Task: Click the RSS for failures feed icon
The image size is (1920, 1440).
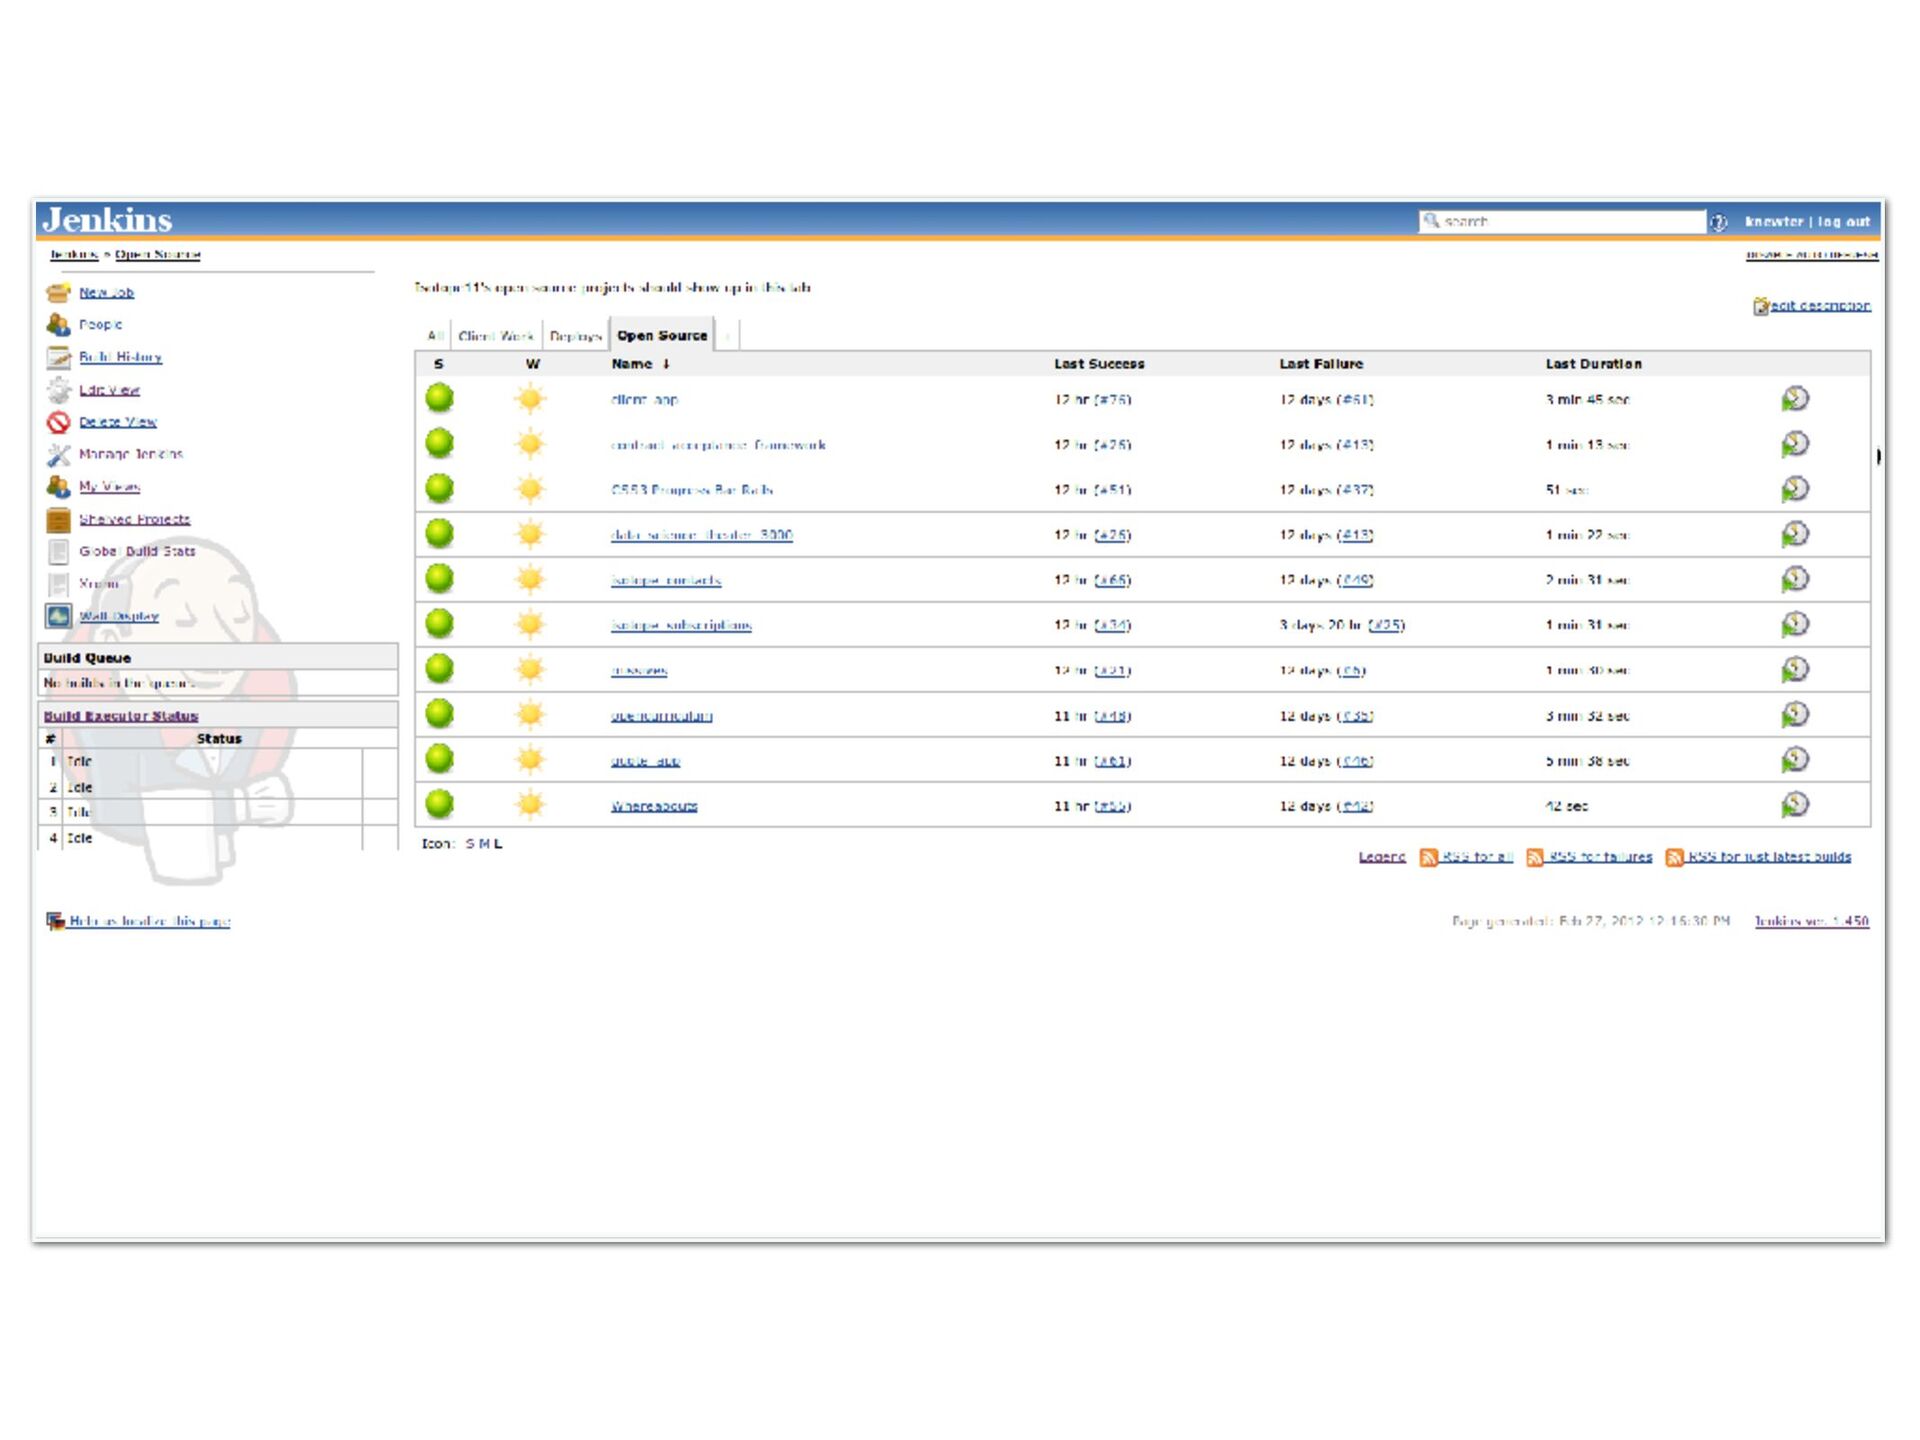Action: pos(1534,857)
